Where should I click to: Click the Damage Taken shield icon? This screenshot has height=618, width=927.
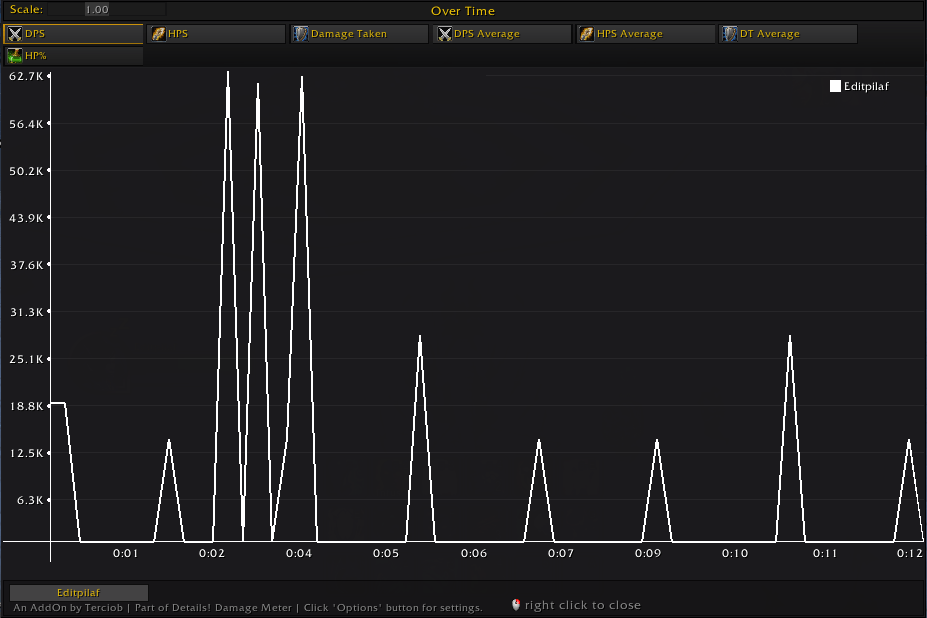(301, 34)
